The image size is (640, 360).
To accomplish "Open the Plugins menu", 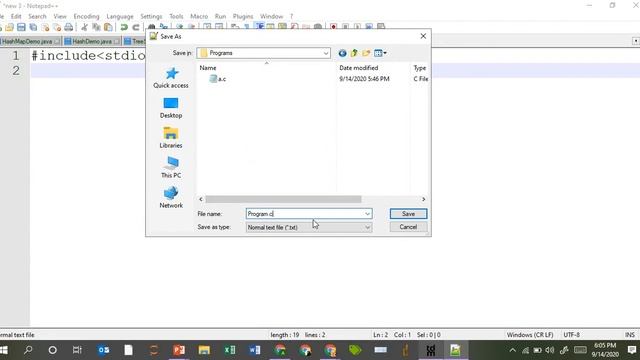I will (243, 16).
